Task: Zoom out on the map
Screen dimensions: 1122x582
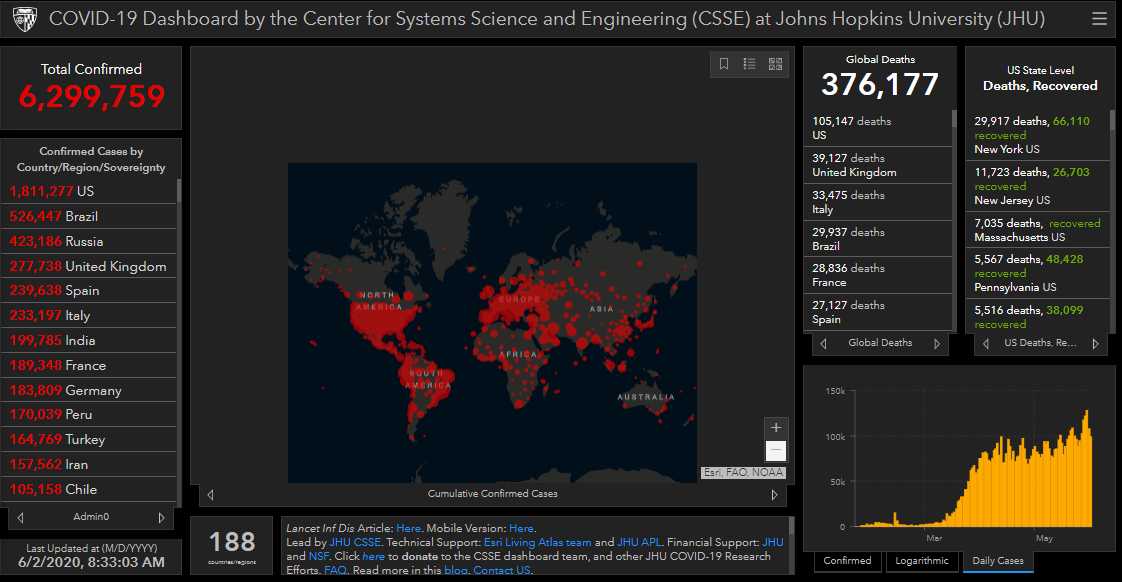Action: (776, 451)
